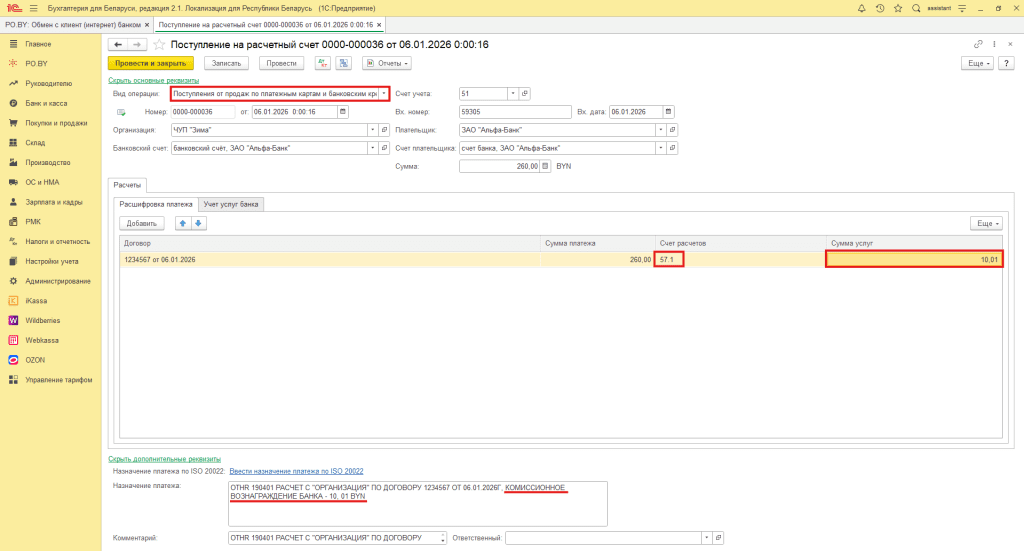The width and height of the screenshot is (1024, 551).
Task: Switch to Учет услуг банка tab
Action: [x=231, y=204]
